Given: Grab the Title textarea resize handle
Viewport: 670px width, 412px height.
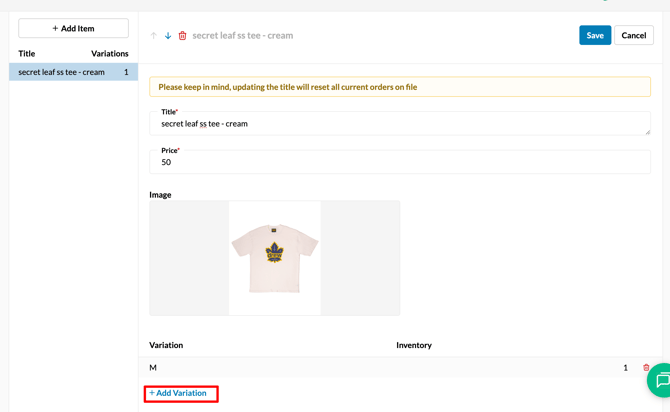Looking at the screenshot, I should [647, 132].
